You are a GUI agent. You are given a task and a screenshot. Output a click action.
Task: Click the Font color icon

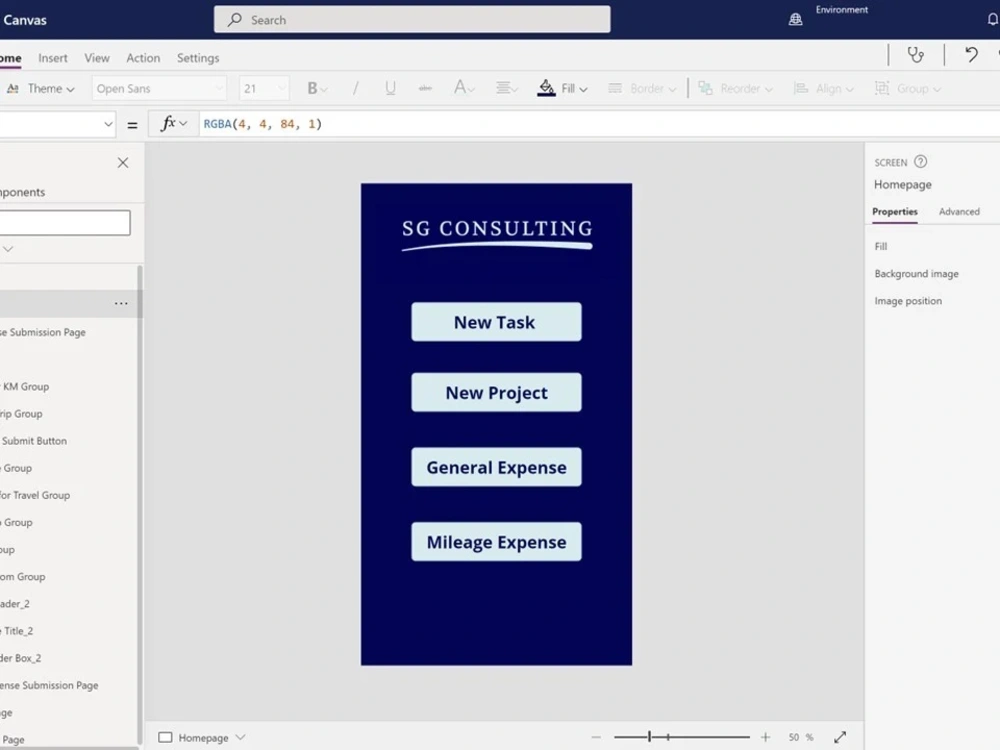457,88
